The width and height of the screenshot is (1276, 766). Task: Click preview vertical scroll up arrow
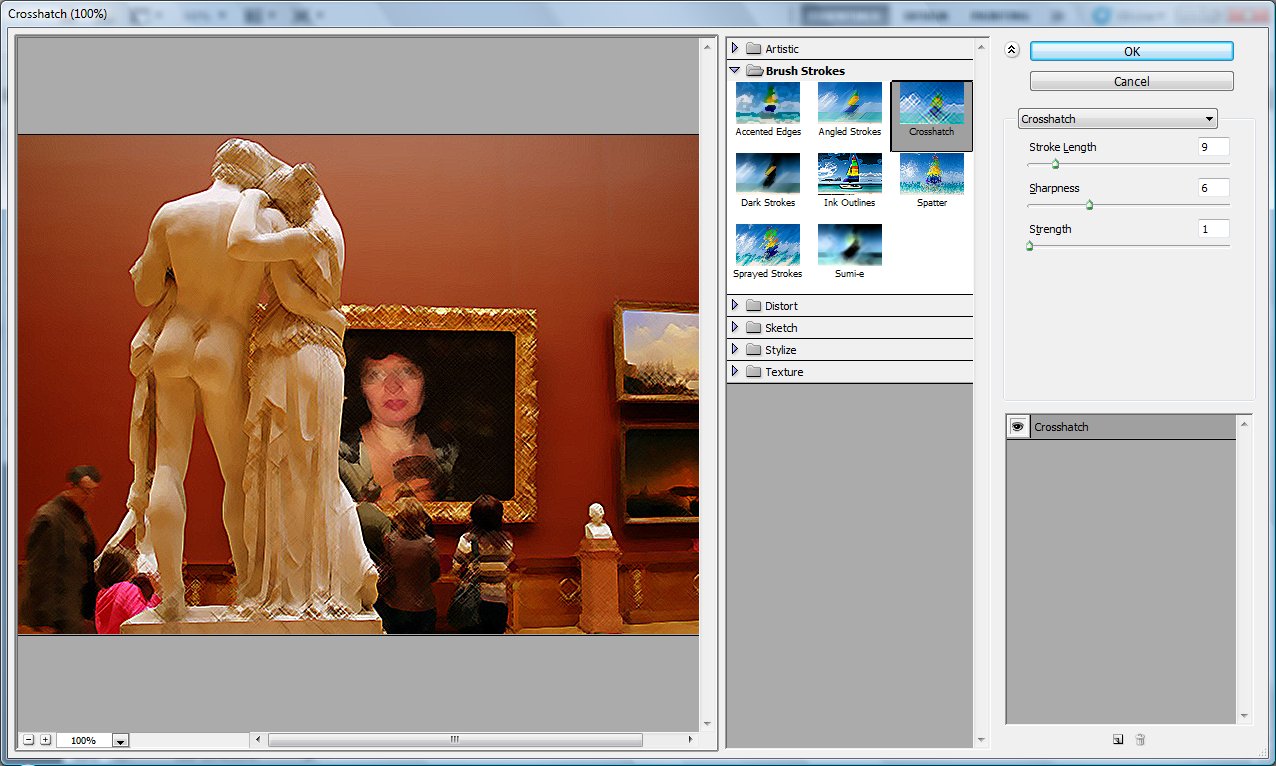click(x=707, y=46)
